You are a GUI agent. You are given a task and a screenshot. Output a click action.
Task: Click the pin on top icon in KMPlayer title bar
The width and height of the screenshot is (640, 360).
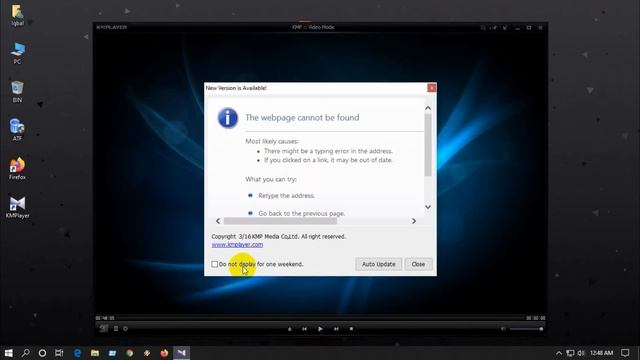[494, 27]
